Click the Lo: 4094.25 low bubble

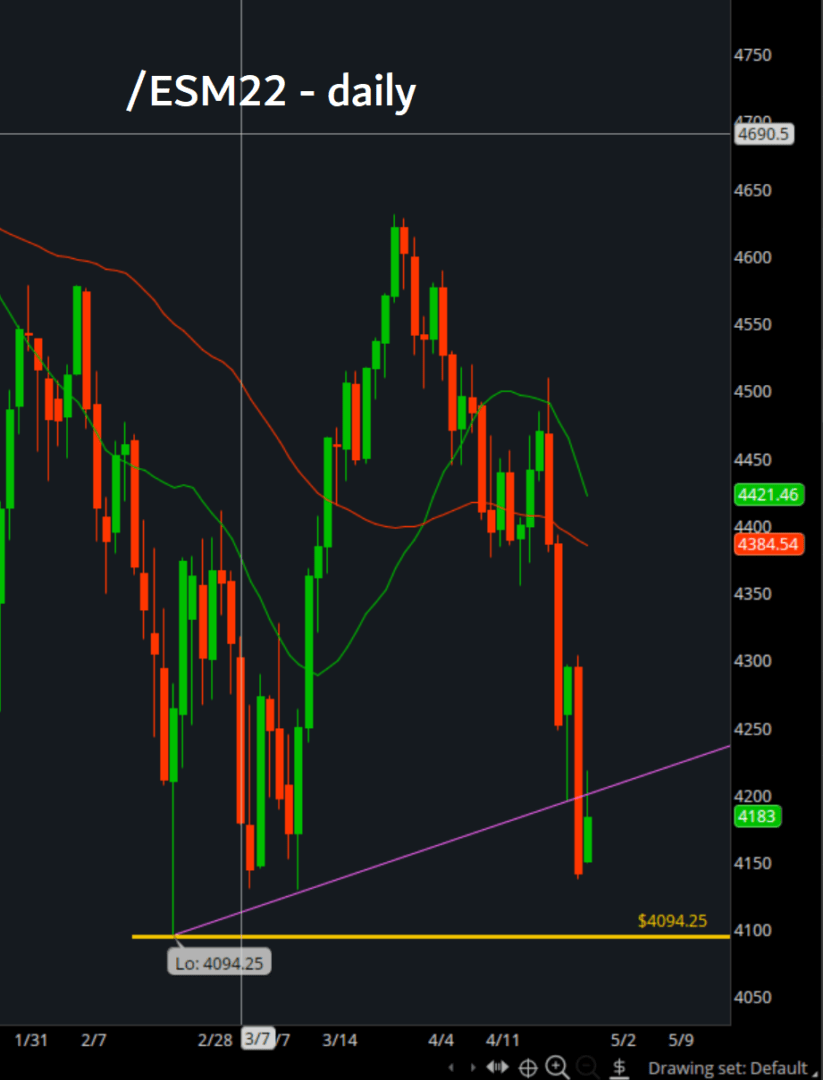click(x=220, y=962)
